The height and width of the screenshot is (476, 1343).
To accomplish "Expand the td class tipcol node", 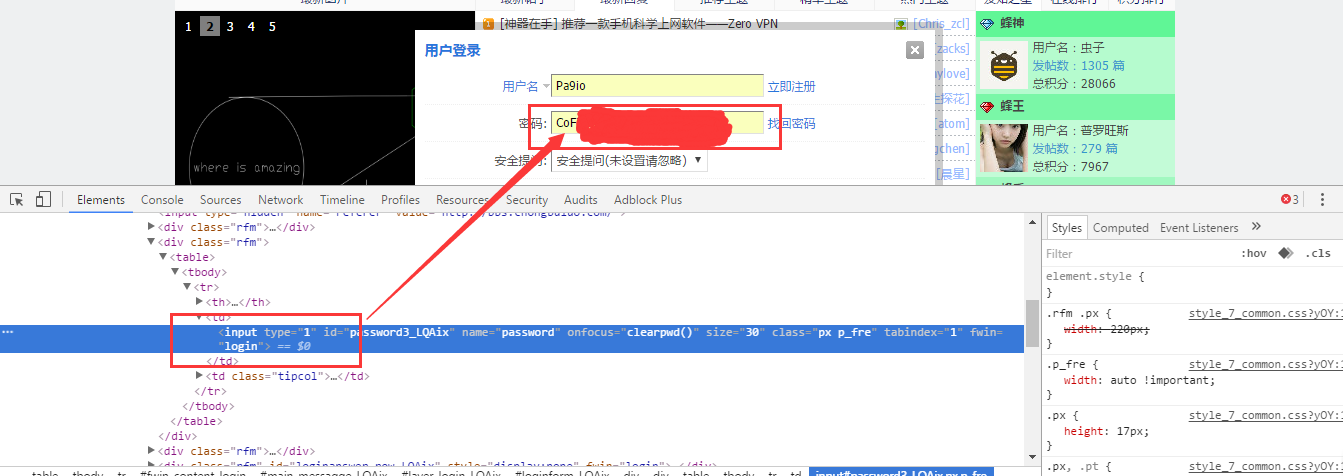I will 200,376.
